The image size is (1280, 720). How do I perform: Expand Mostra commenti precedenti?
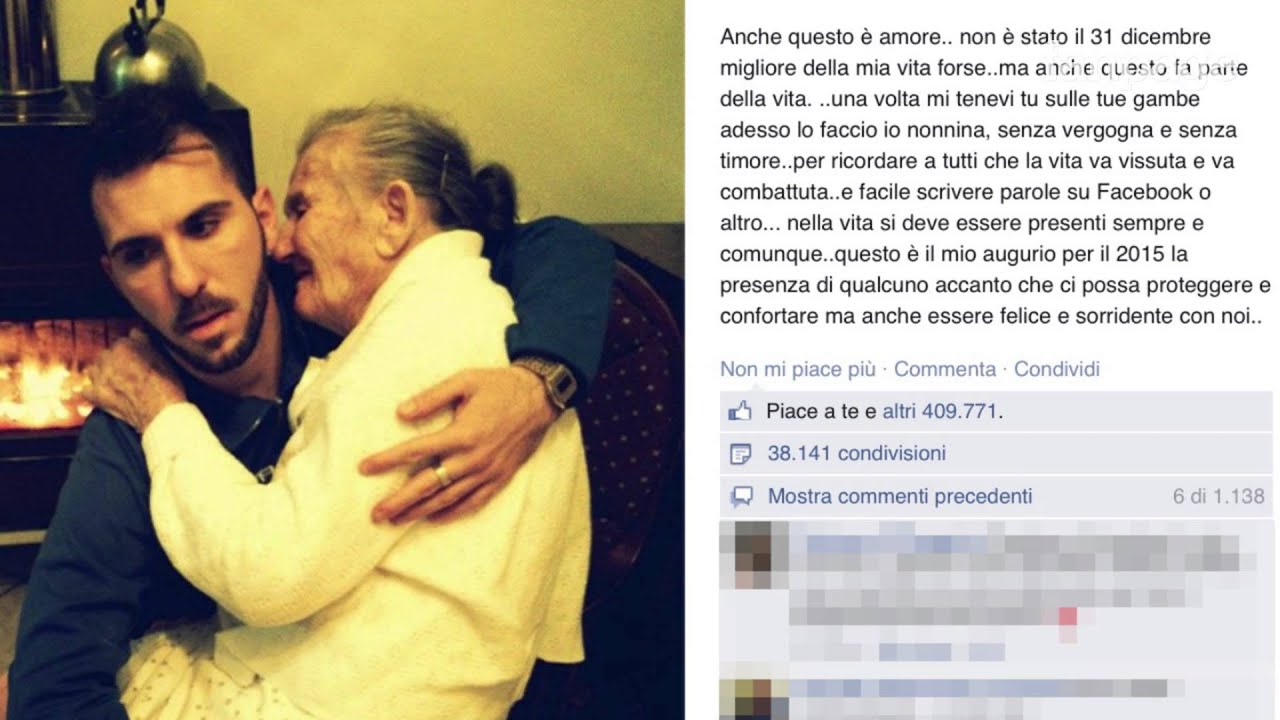(900, 496)
